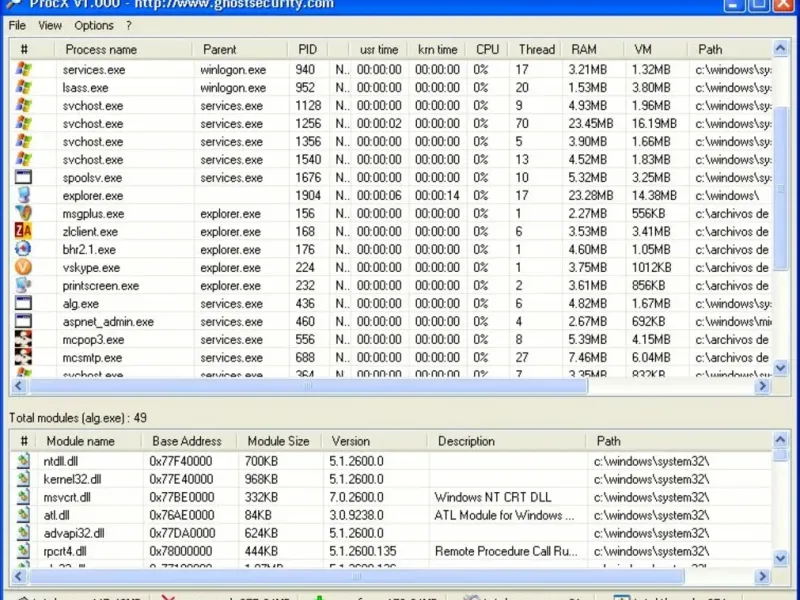Click process list scroll left arrow
This screenshot has width=800, height=600.
point(19,386)
